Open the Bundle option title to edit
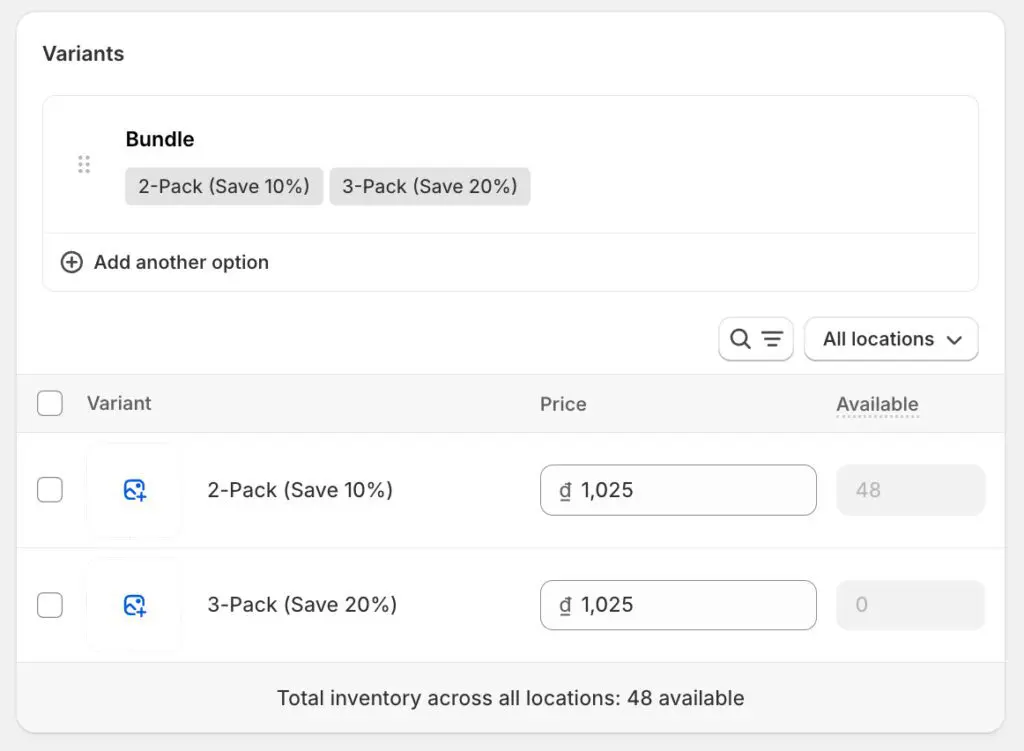The image size is (1024, 751). (160, 139)
